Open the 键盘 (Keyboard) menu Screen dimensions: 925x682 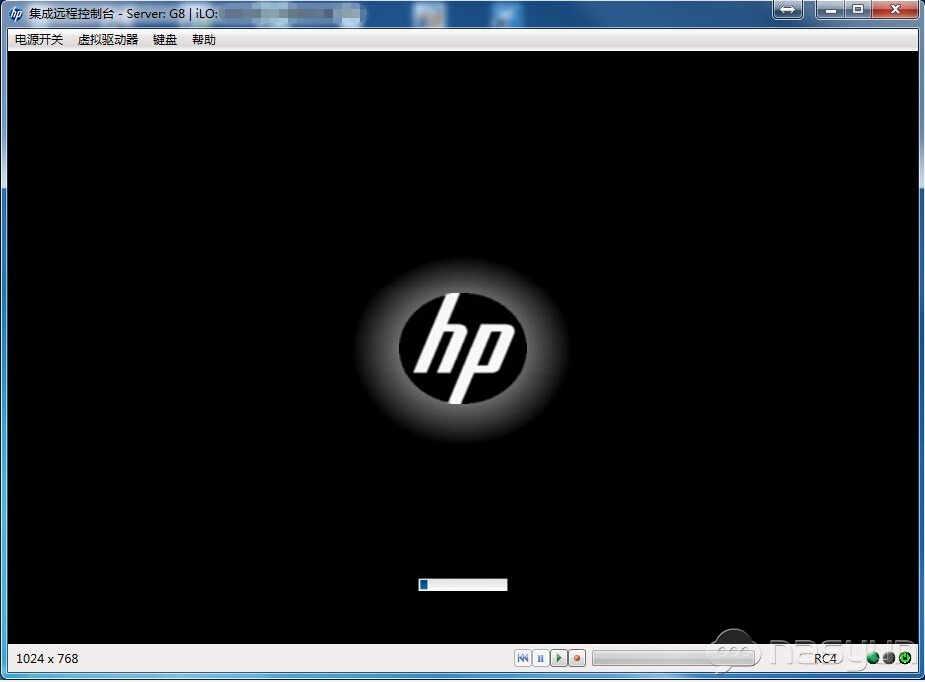[165, 40]
